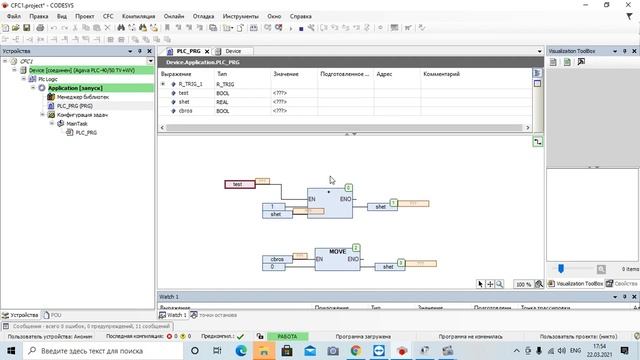This screenshot has height=360, width=640.
Task: Pin the Visualization ToolBox panel
Action: pyautogui.click(x=624, y=51)
